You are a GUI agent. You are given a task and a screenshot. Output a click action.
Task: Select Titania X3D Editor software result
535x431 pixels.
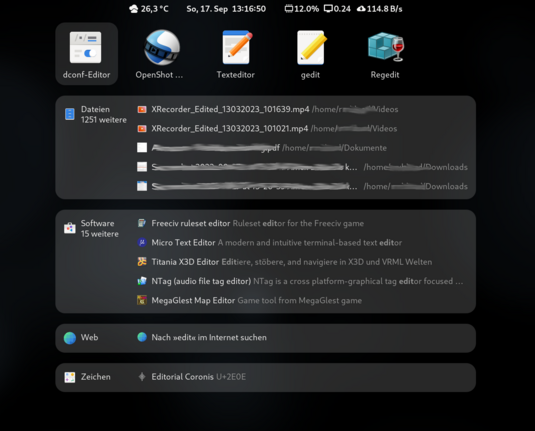pos(302,262)
